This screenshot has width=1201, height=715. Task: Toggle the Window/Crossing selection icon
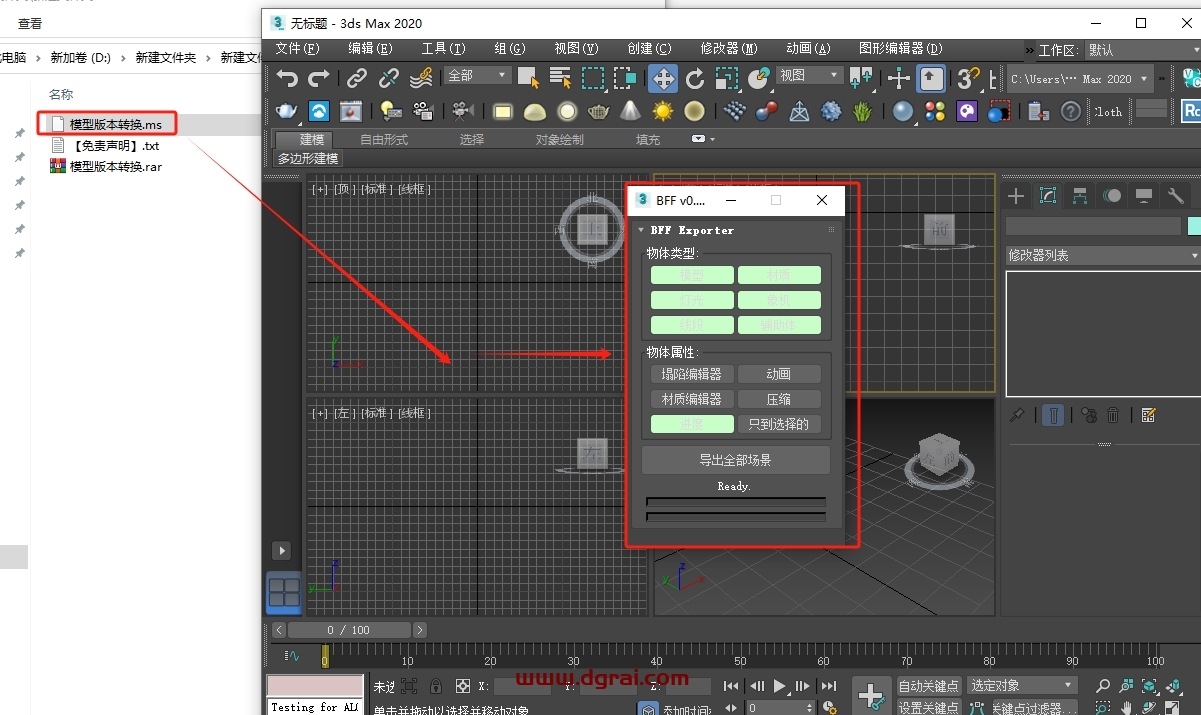(x=625, y=78)
